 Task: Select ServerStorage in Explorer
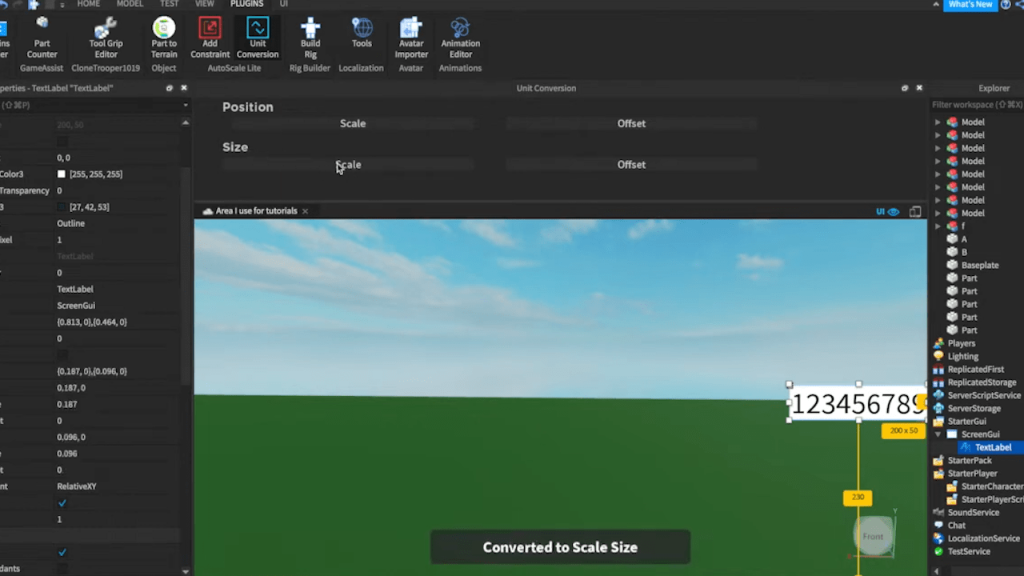click(973, 408)
